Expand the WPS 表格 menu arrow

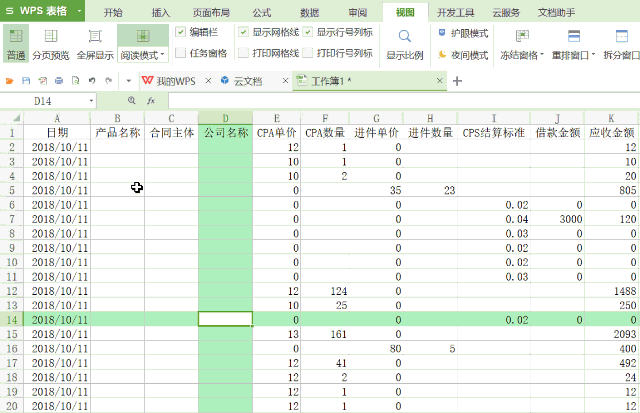click(79, 11)
